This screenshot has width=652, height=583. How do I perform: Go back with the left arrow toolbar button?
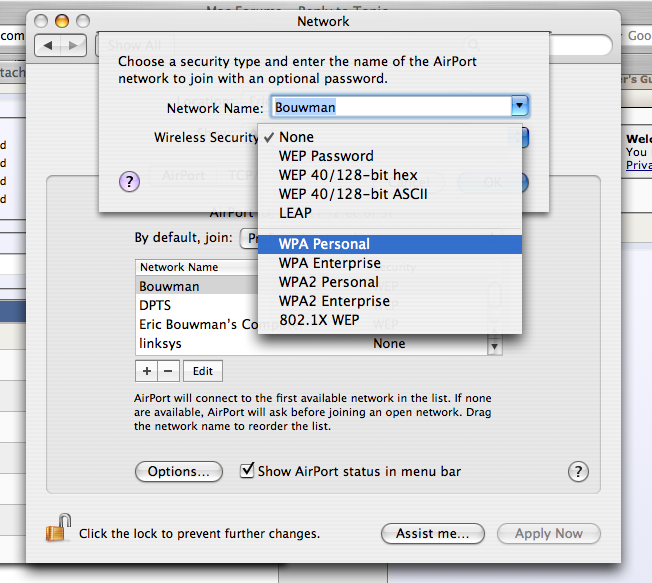click(x=48, y=45)
